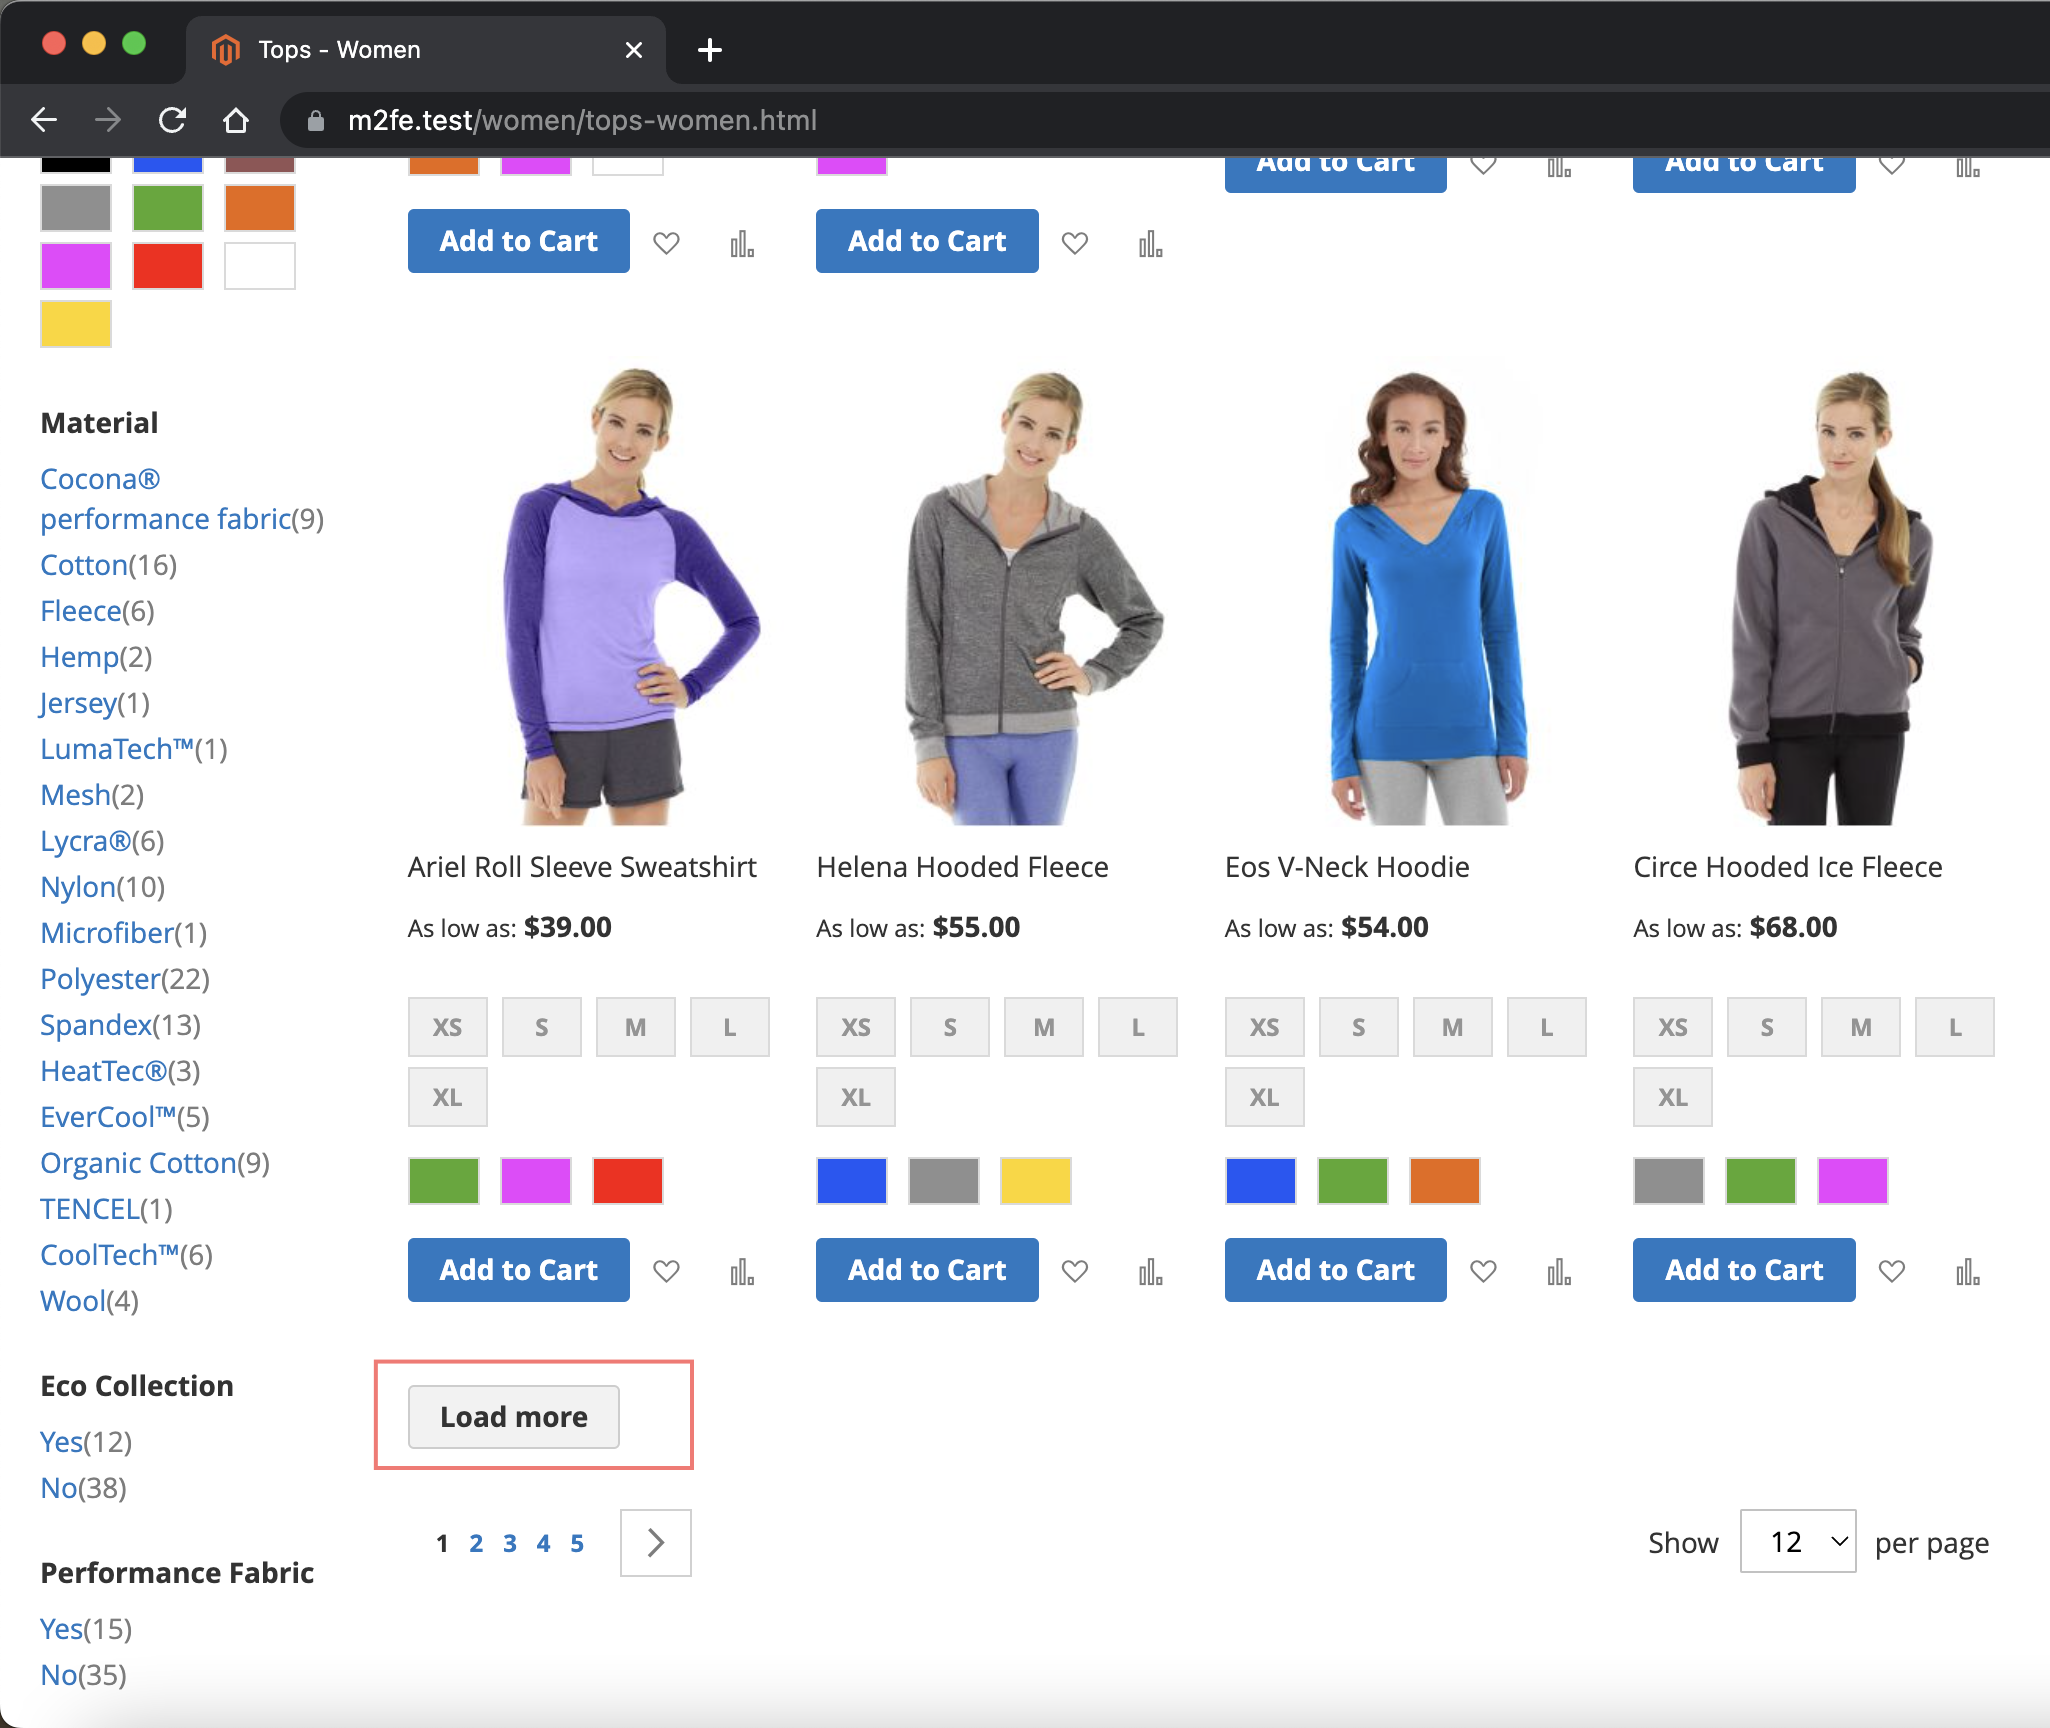Click compare icon for Helena Hooded Fleece
The image size is (2050, 1728).
pos(1150,1271)
